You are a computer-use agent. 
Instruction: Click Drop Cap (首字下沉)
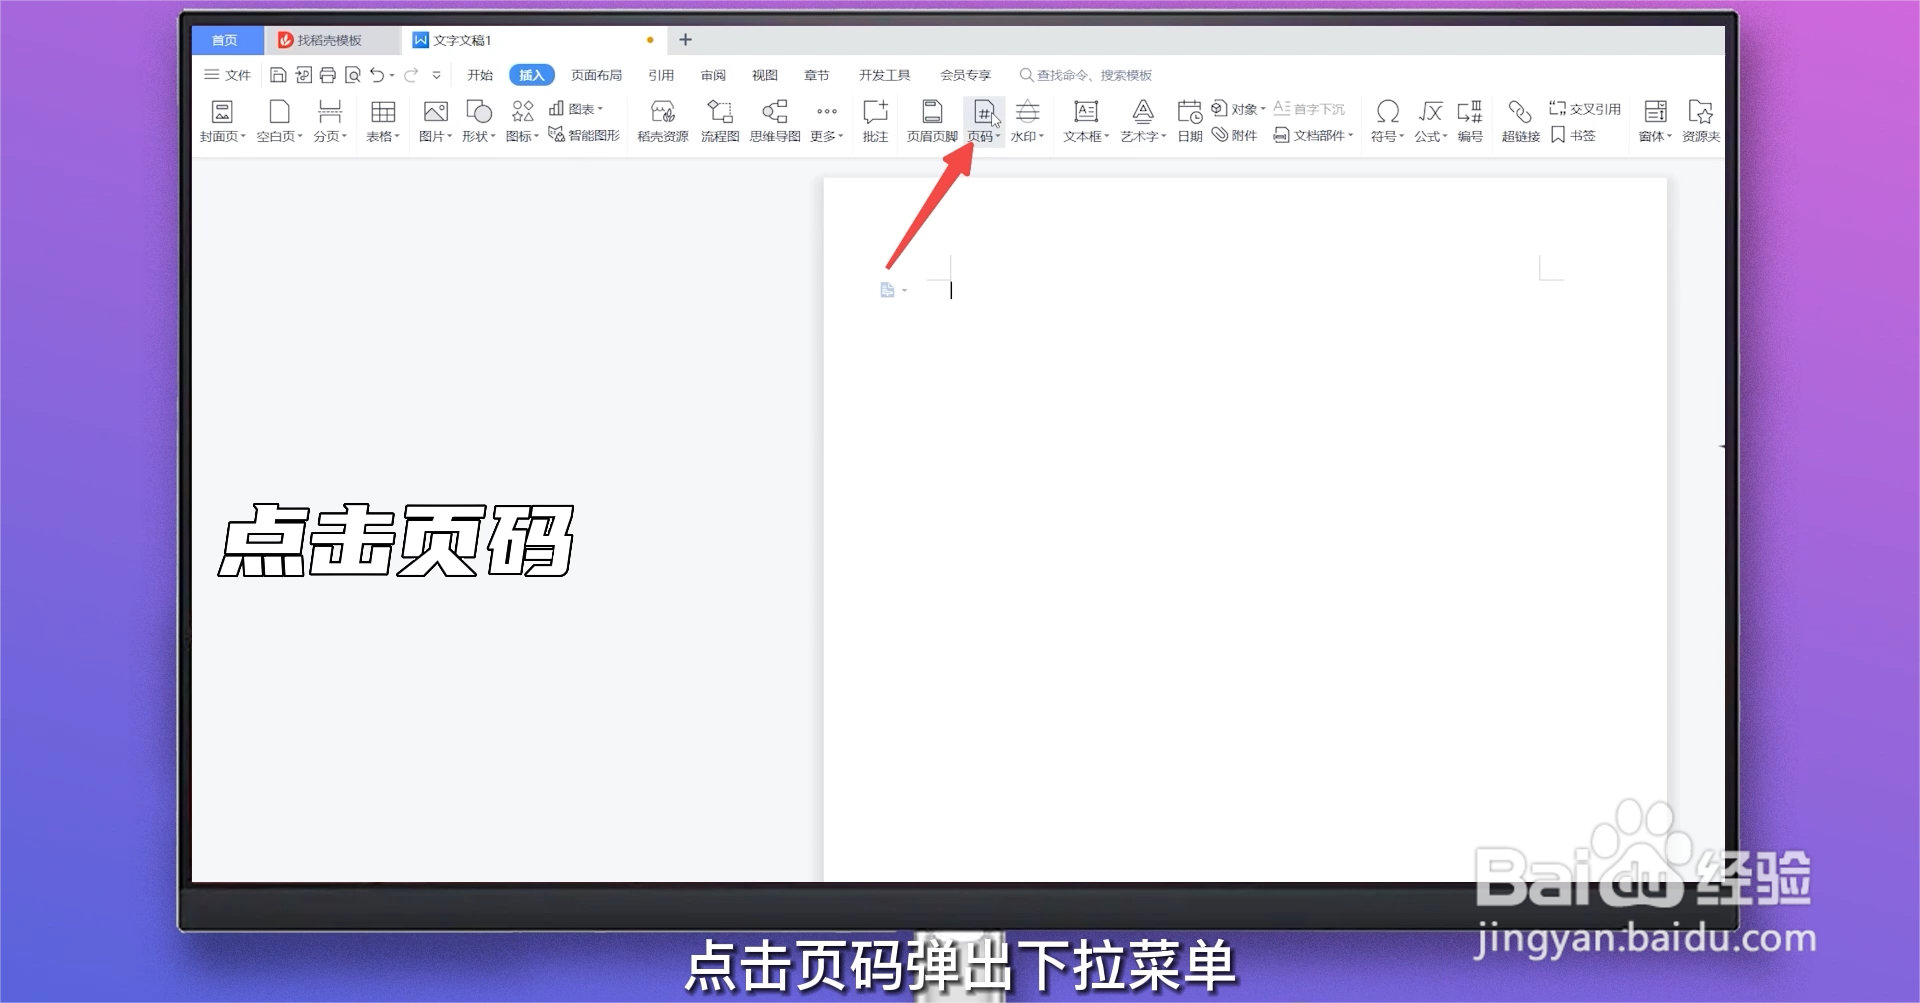(x=1309, y=109)
